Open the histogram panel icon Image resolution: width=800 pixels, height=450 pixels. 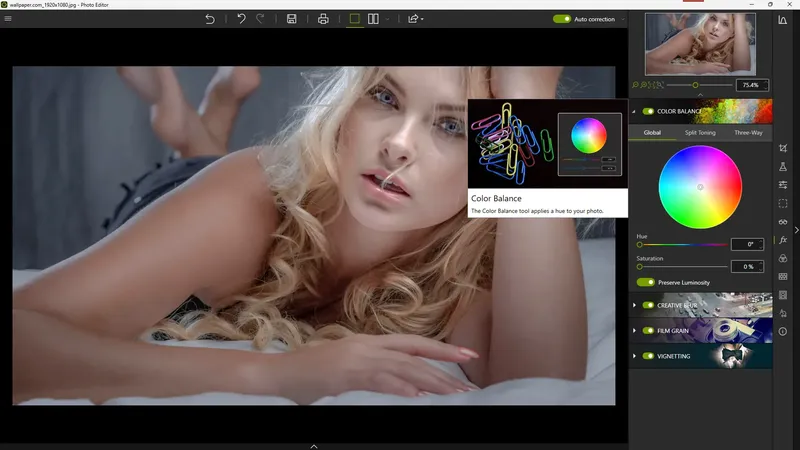tap(783, 20)
